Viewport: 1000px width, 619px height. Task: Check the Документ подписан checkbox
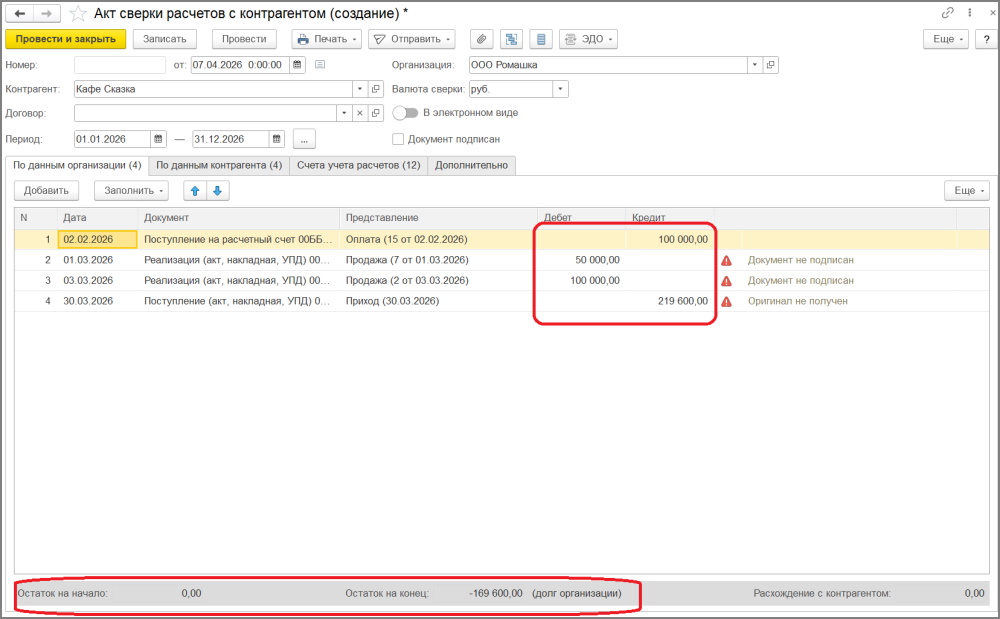[398, 139]
